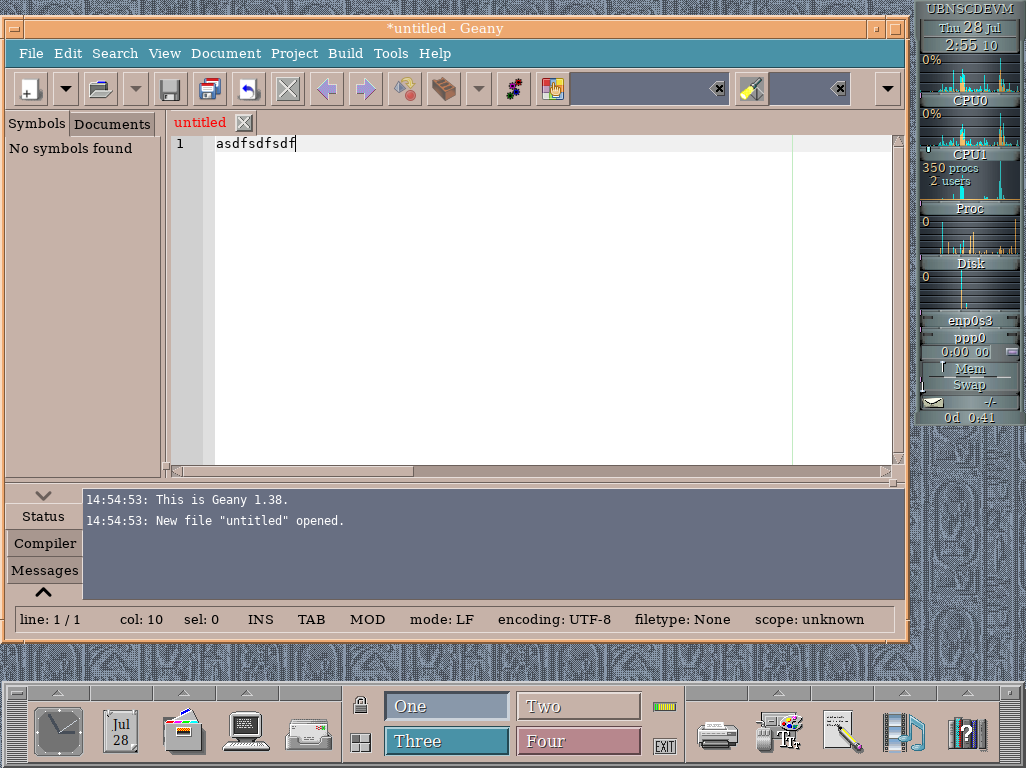Close the current file via the toolbar
The height and width of the screenshot is (768, 1026).
(x=287, y=89)
